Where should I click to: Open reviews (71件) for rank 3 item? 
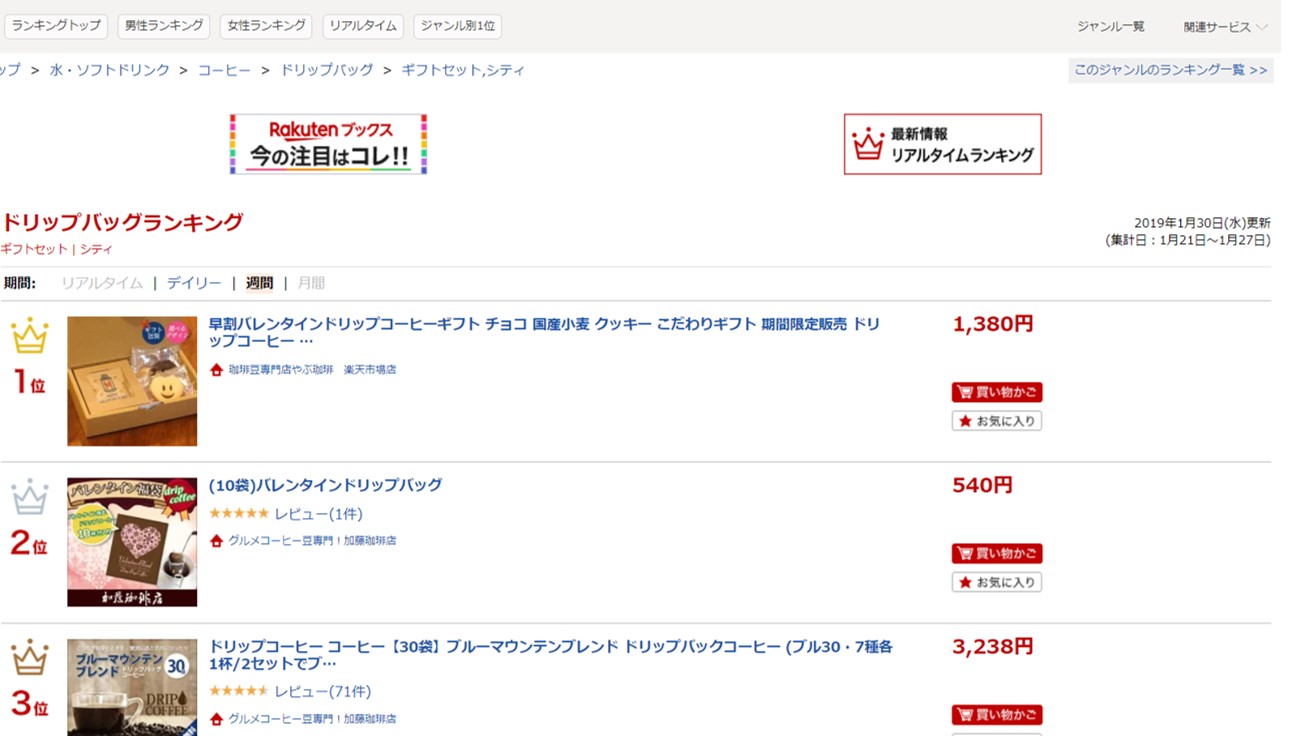click(x=322, y=691)
